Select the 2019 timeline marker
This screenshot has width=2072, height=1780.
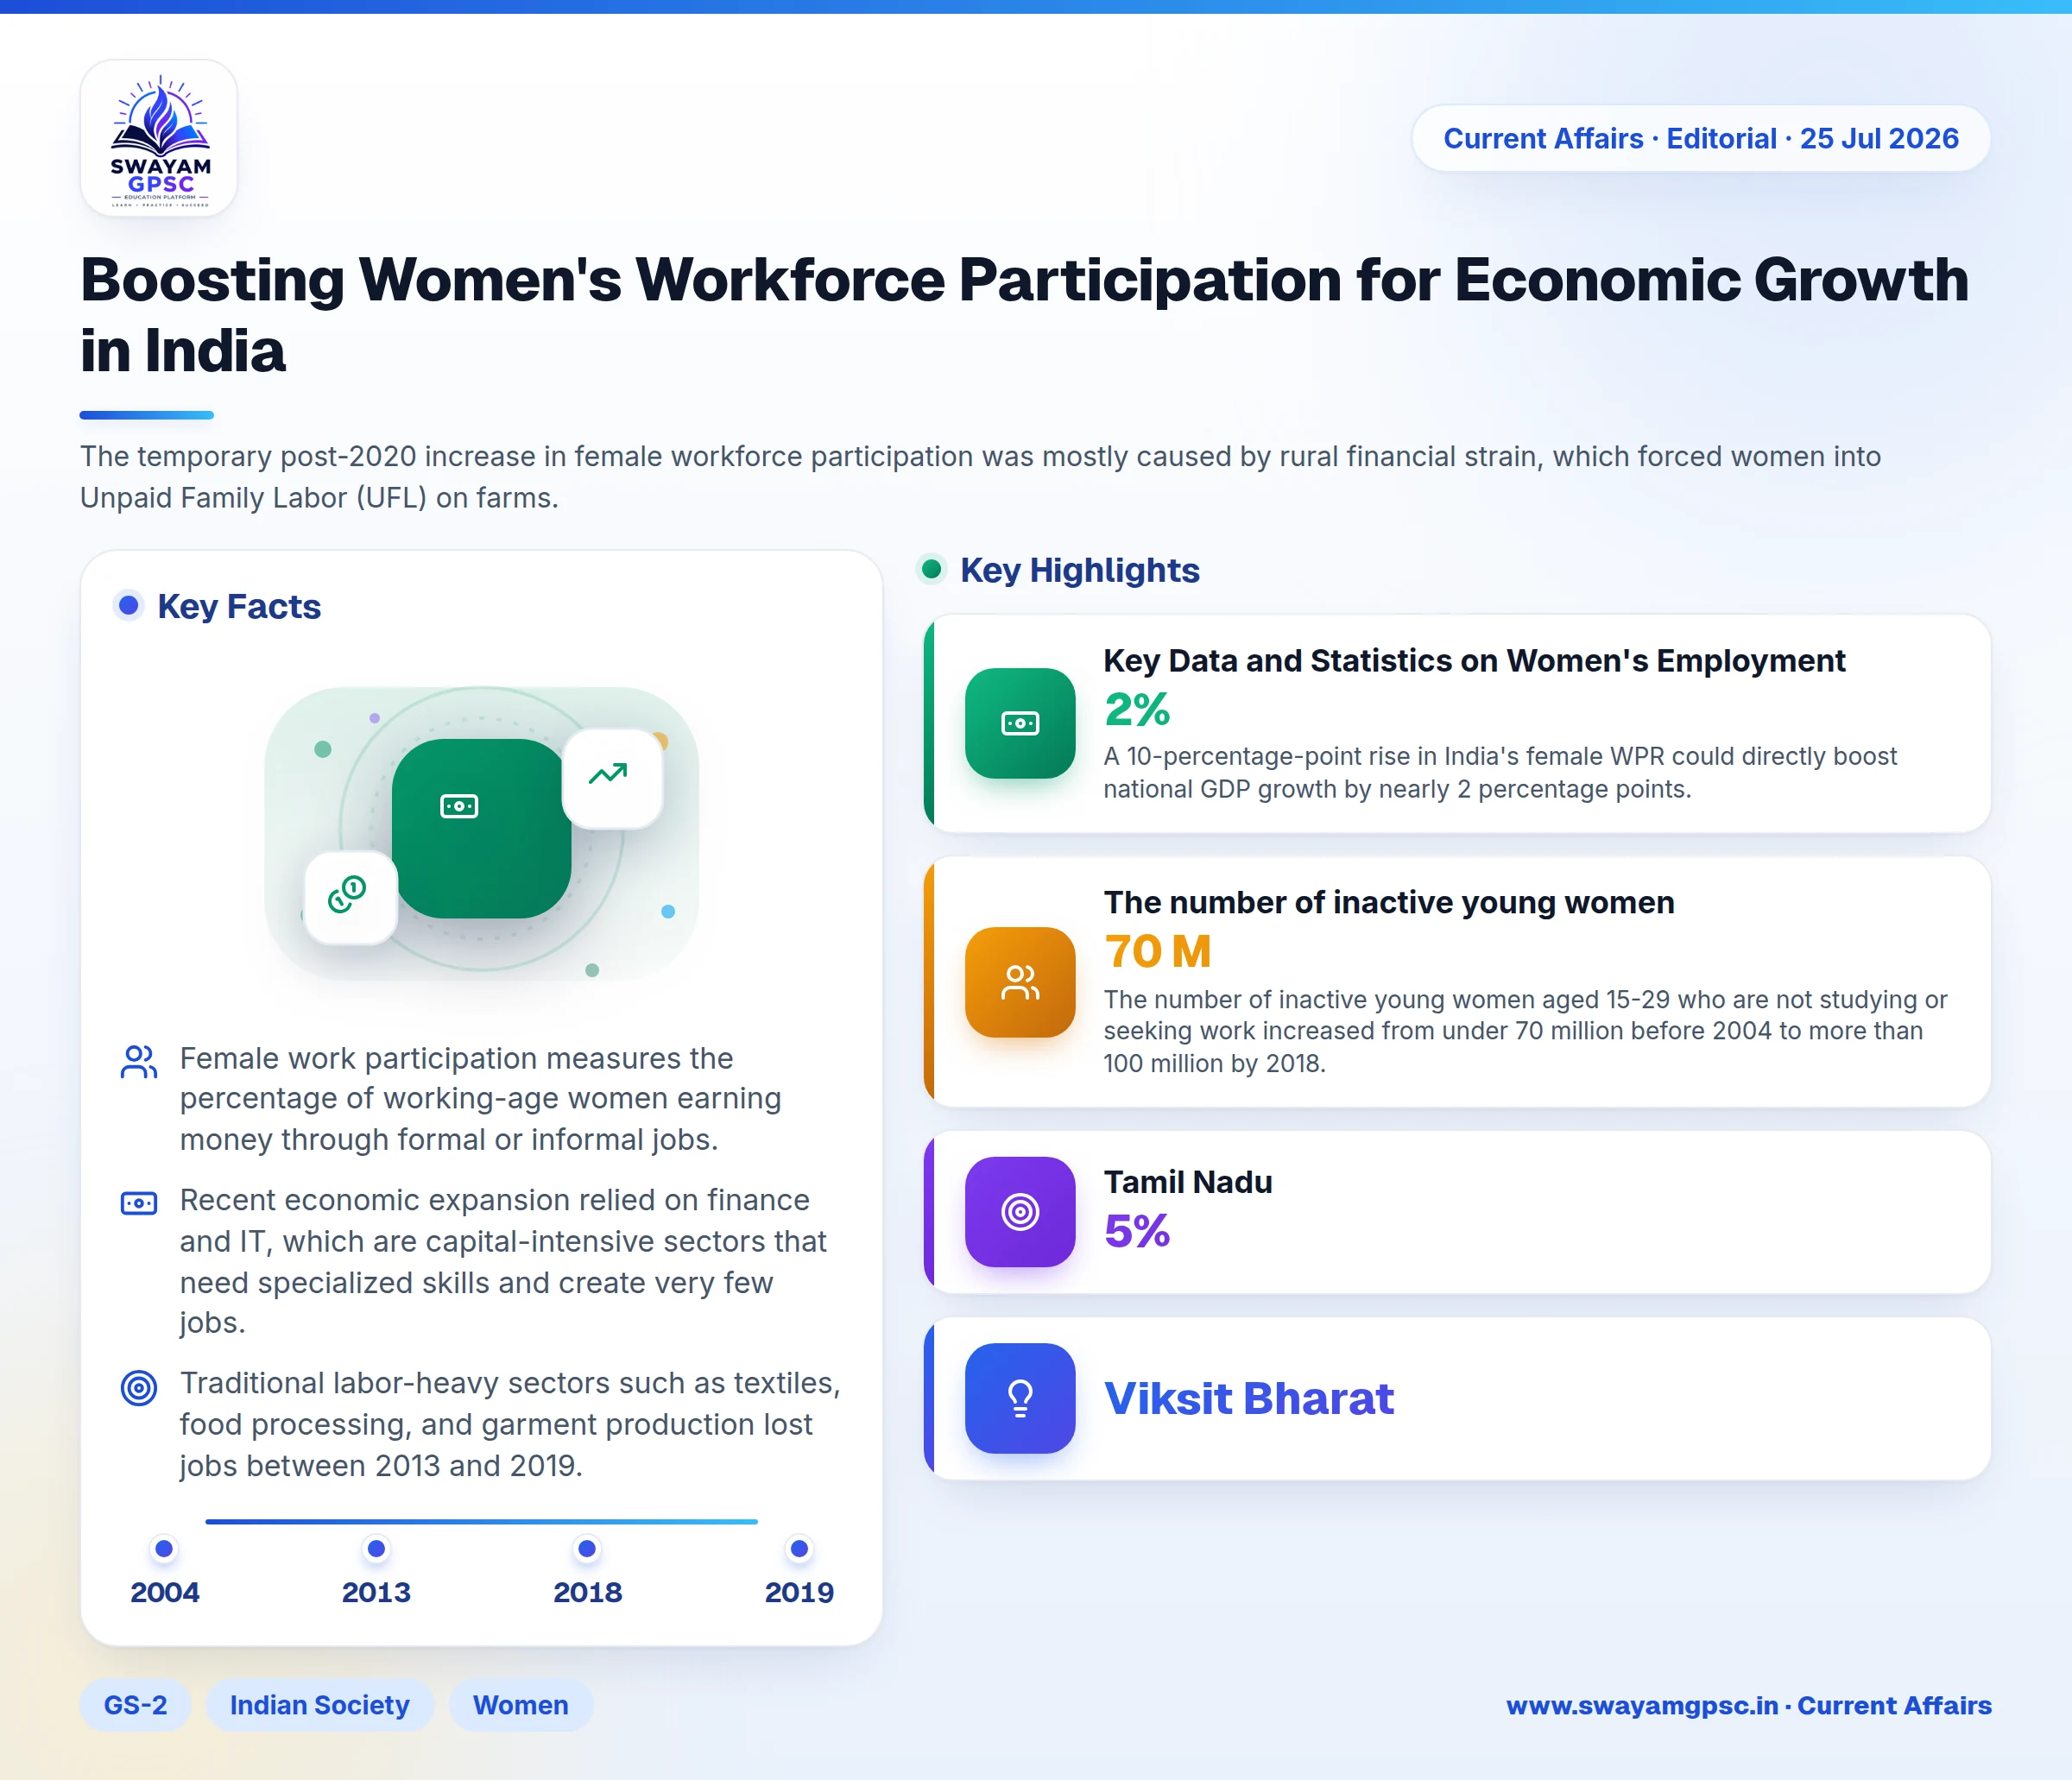click(x=799, y=1549)
